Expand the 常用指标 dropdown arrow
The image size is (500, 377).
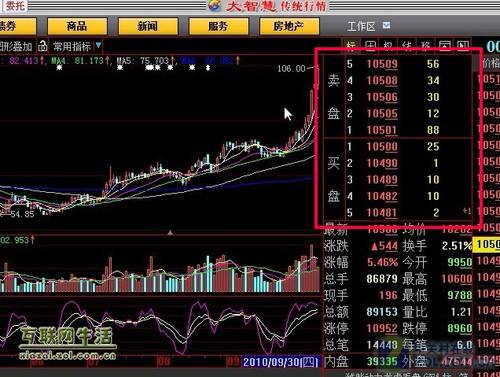point(98,45)
